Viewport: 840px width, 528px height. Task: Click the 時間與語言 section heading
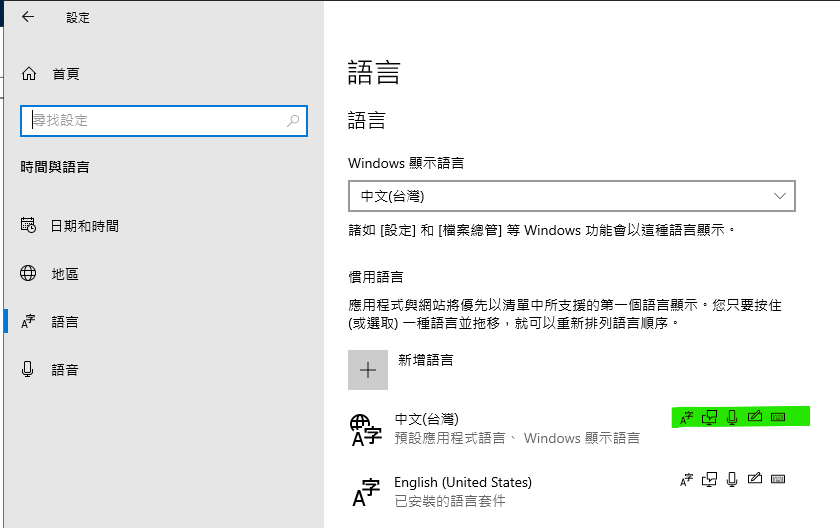click(x=55, y=167)
